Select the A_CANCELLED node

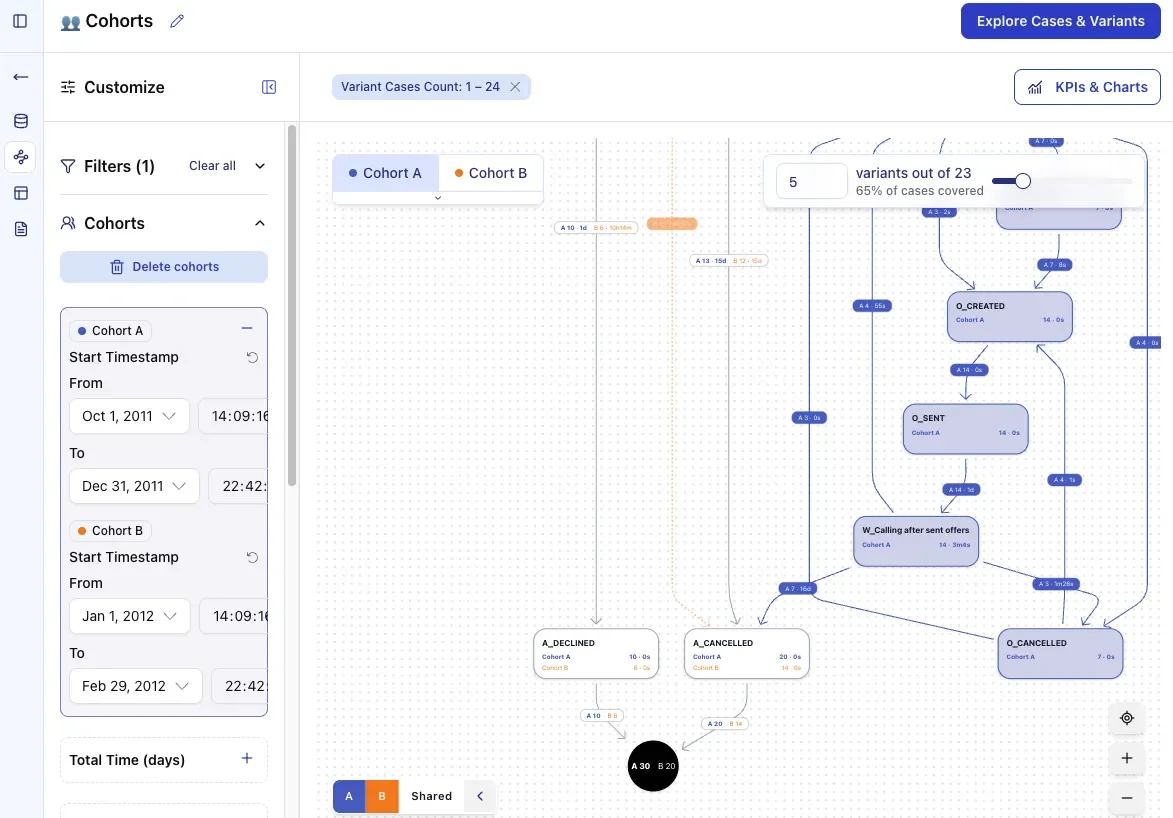(x=747, y=654)
